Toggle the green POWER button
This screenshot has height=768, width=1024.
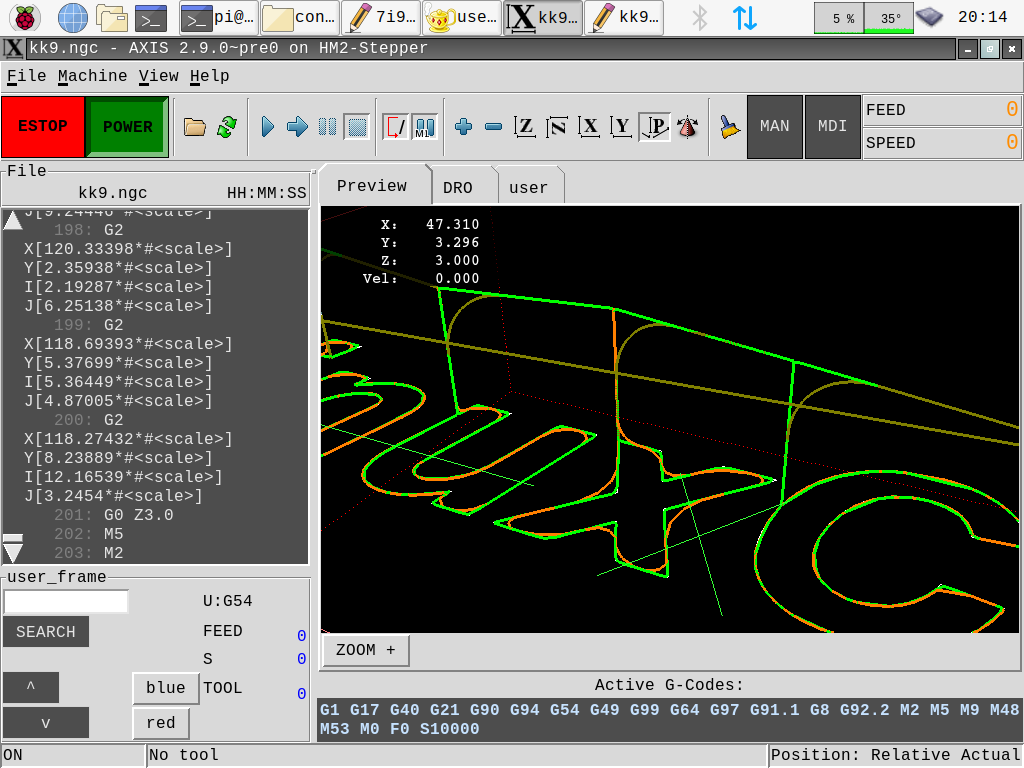tap(127, 127)
